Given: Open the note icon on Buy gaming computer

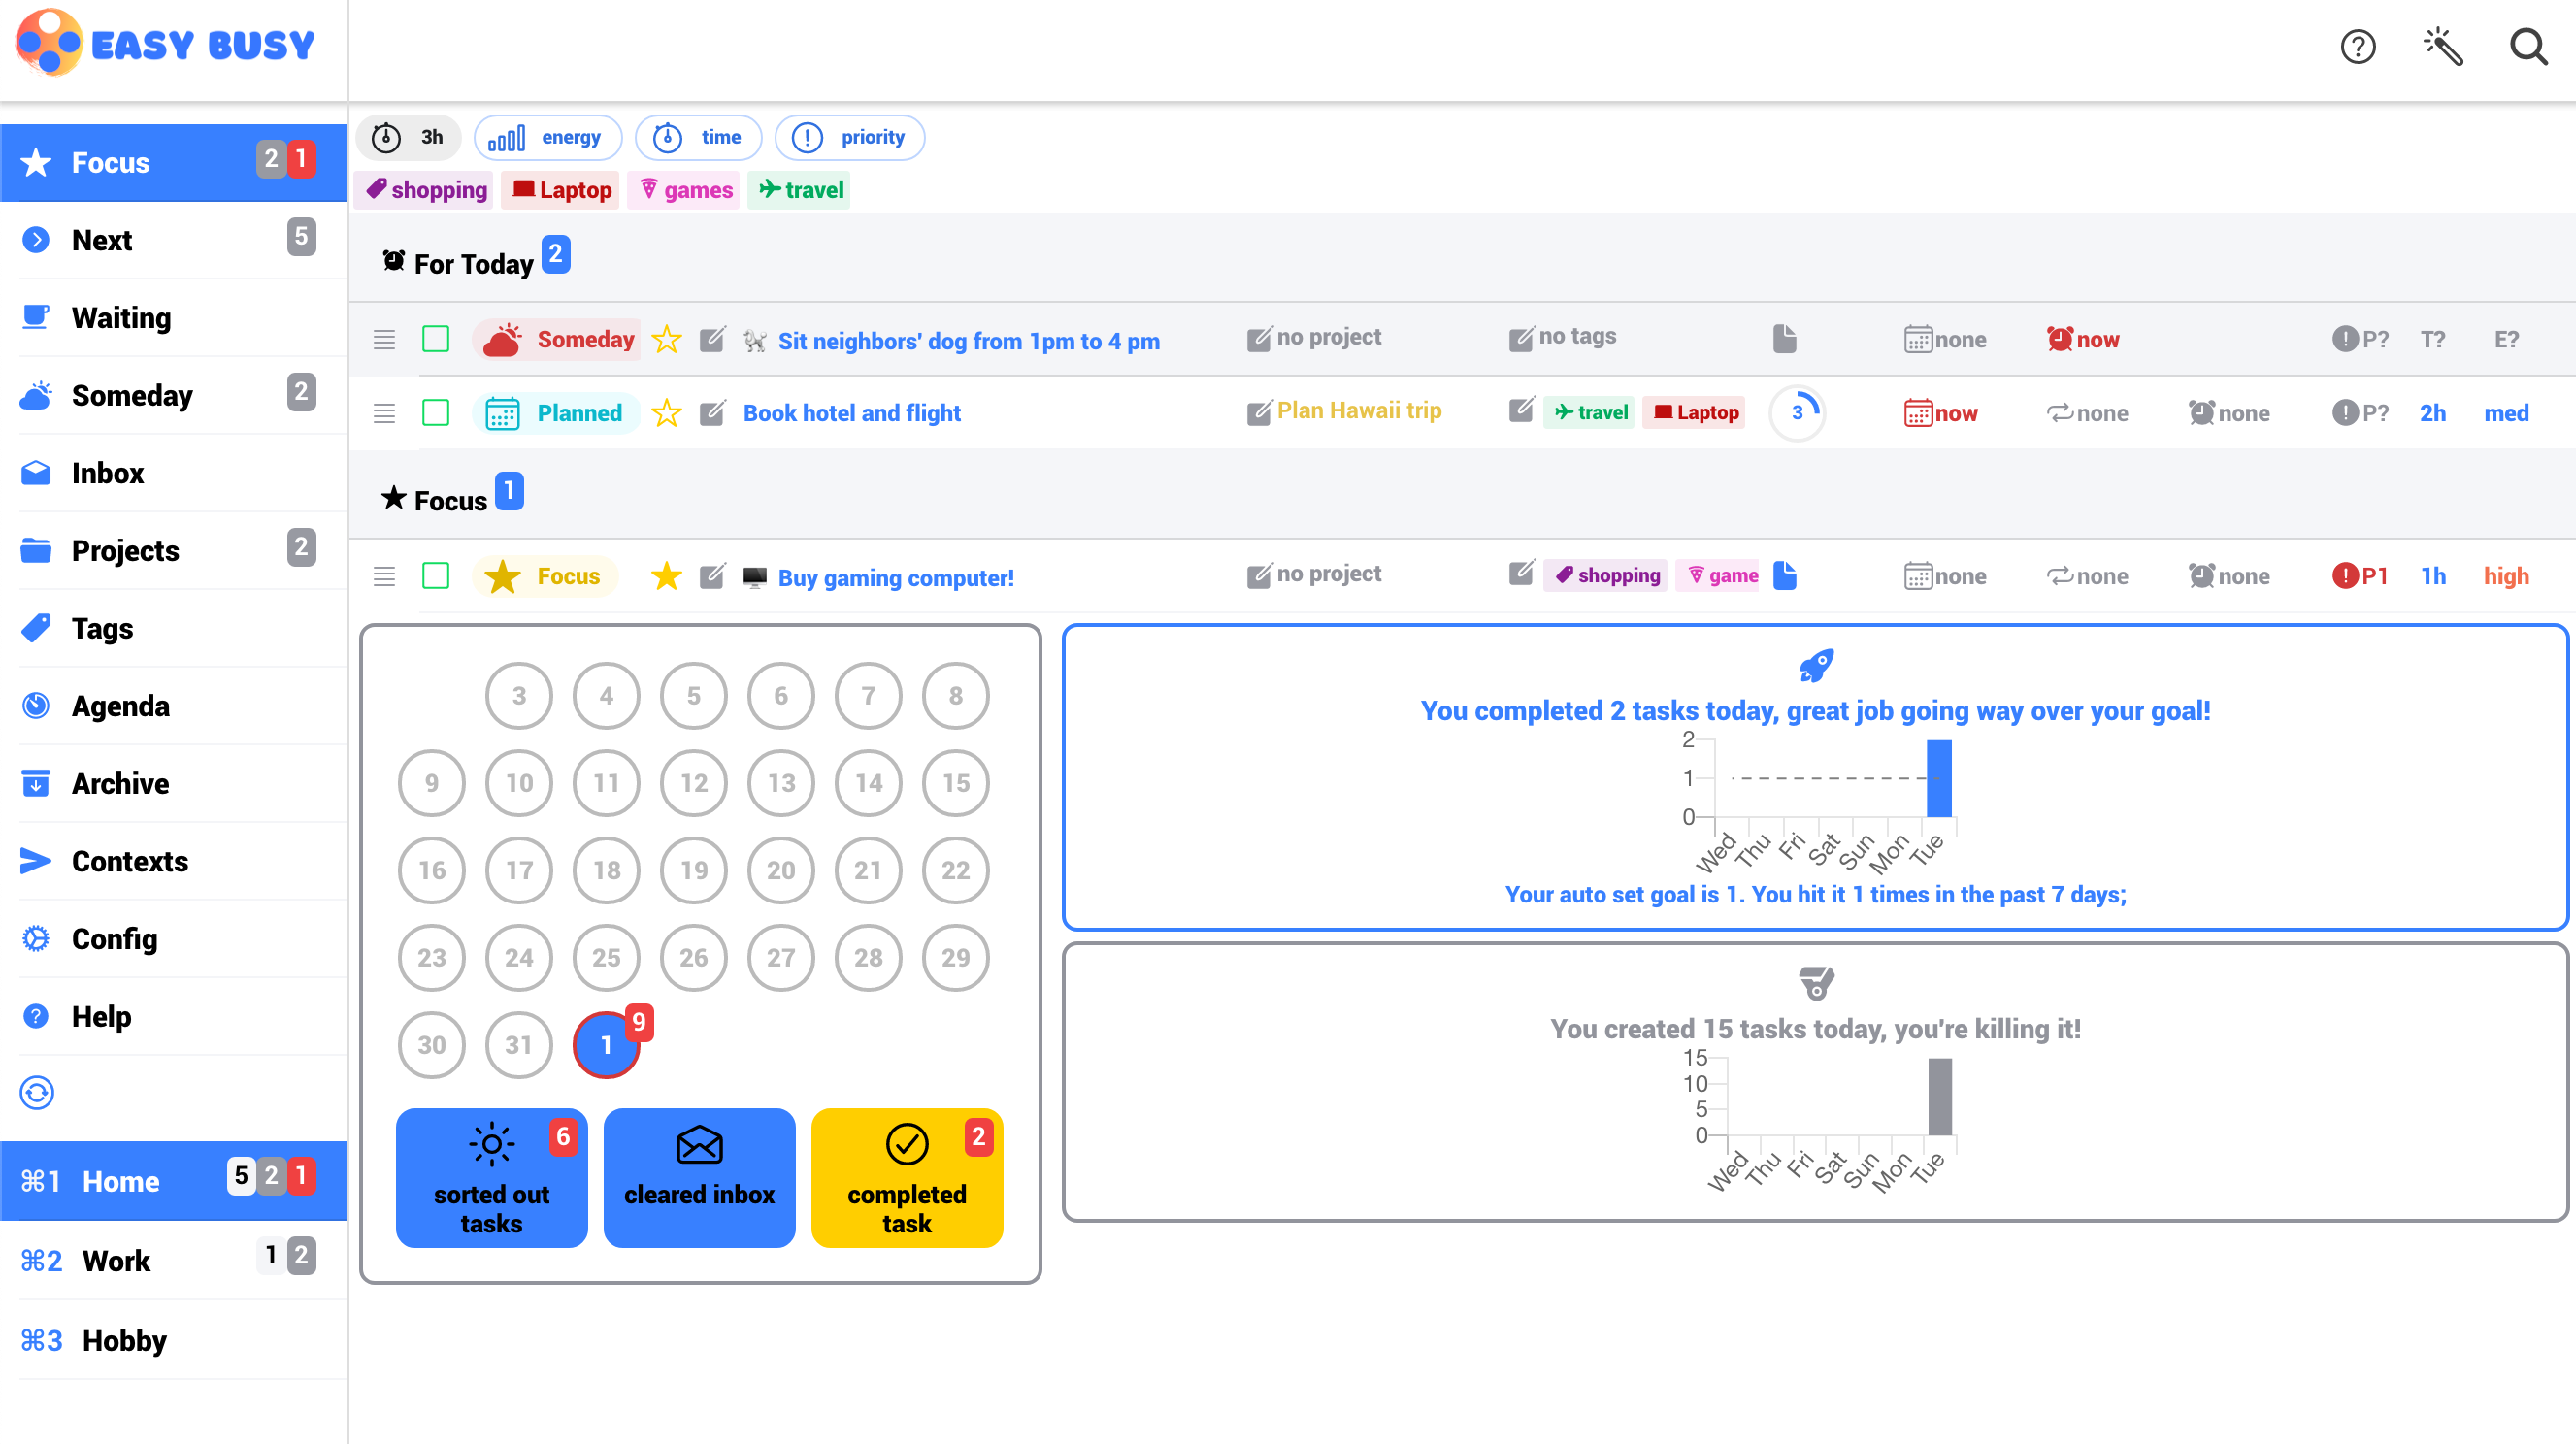Looking at the screenshot, I should tap(1786, 575).
